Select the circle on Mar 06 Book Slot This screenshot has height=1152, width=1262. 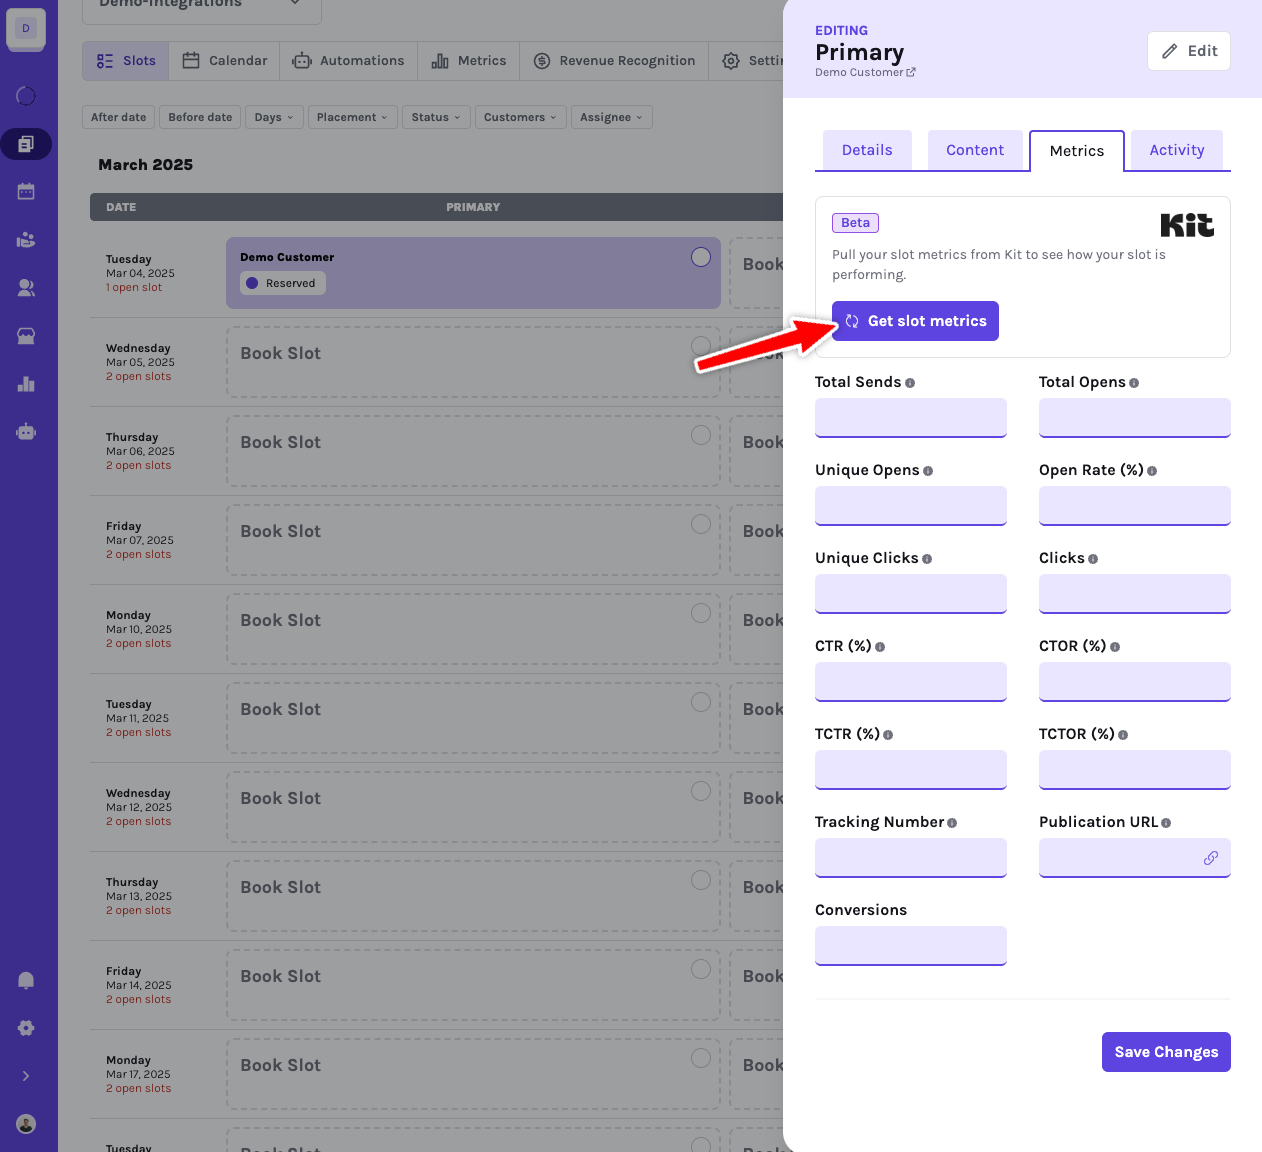pos(701,435)
